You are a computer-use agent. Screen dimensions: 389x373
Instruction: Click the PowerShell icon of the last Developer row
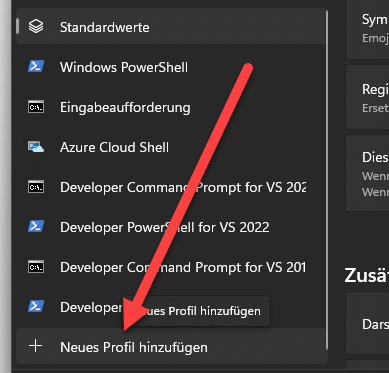(x=36, y=306)
